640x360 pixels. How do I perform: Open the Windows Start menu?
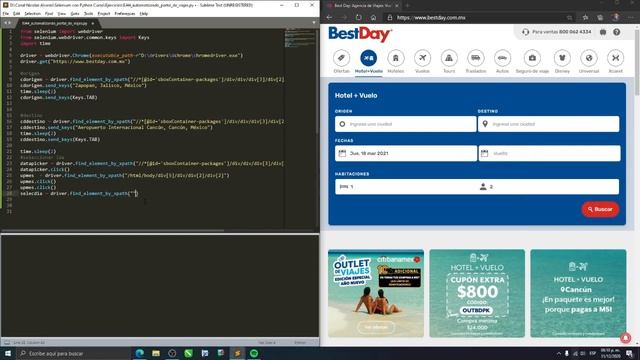(8, 353)
